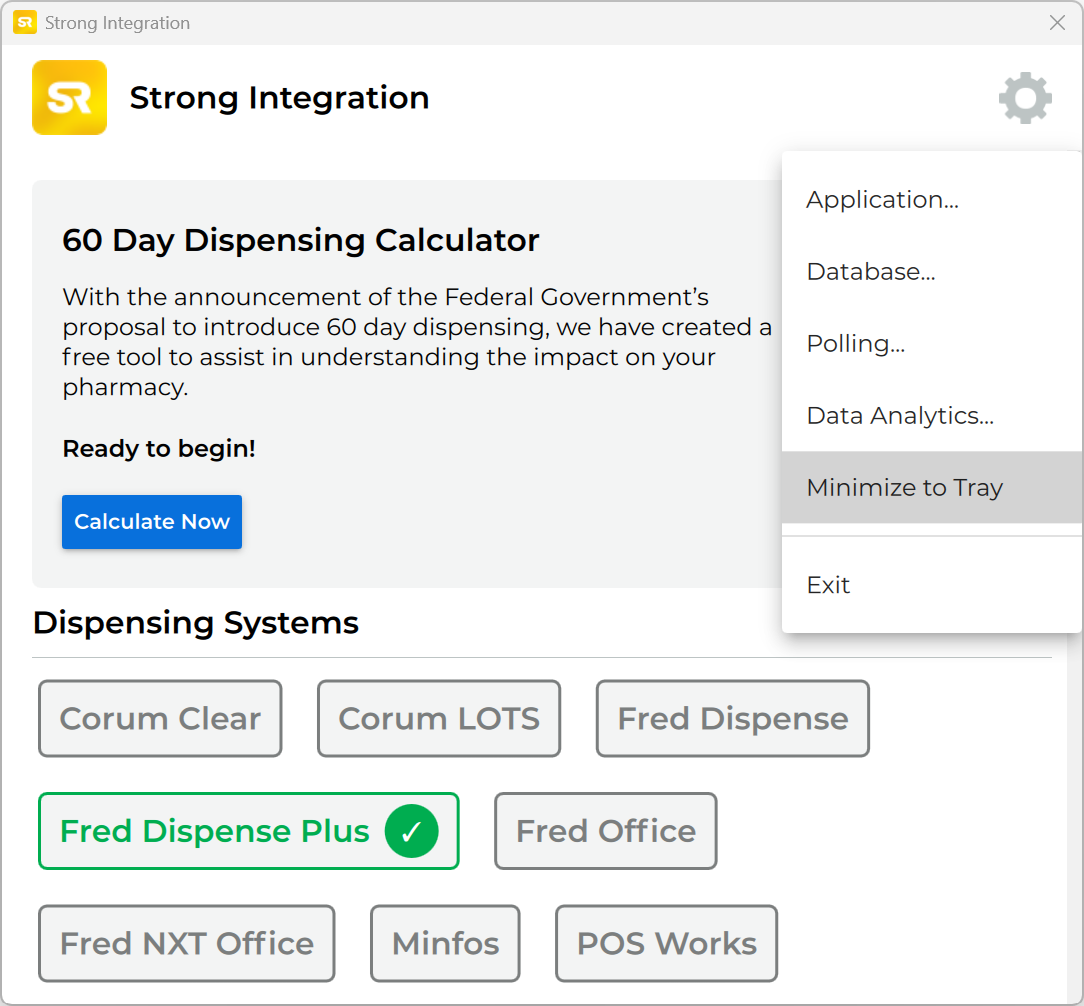Select Polling... in the settings menu
Image resolution: width=1084 pixels, height=1006 pixels.
tap(931, 344)
